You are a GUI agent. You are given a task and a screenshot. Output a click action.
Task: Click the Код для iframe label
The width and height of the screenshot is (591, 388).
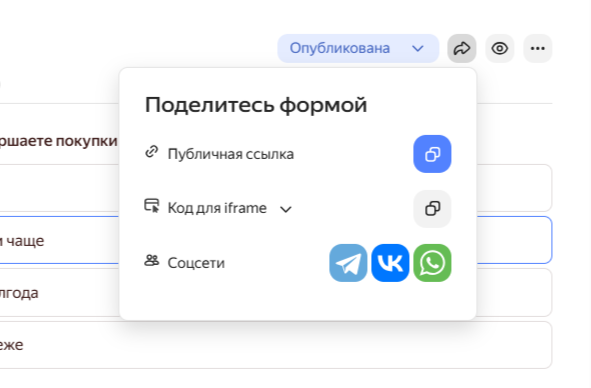tap(217, 208)
